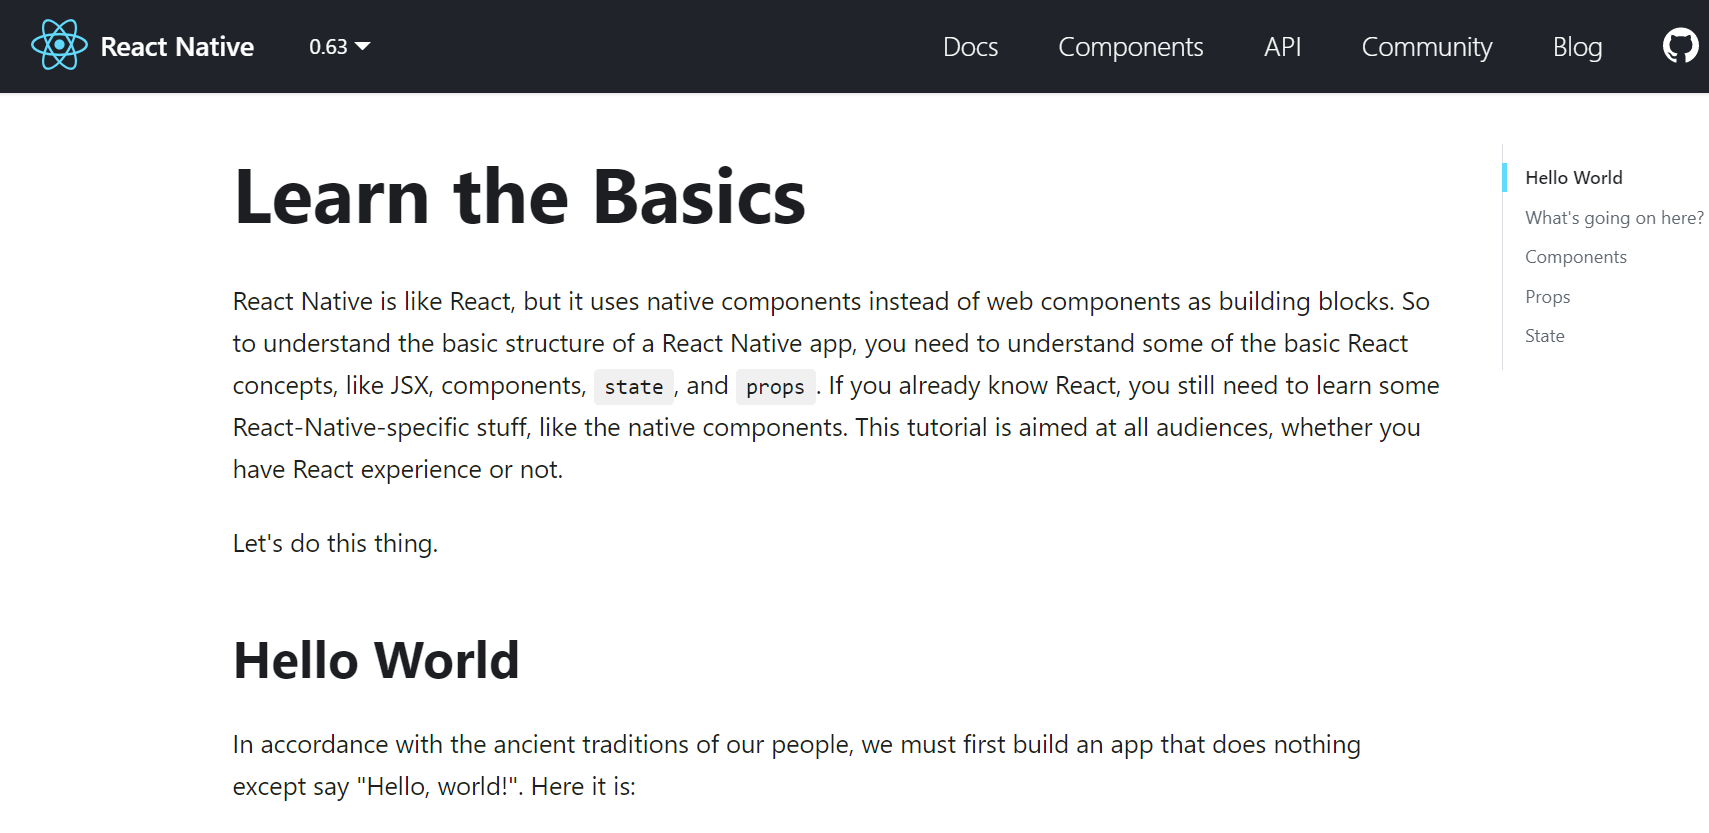Visit the Blog from the navbar

(x=1577, y=47)
